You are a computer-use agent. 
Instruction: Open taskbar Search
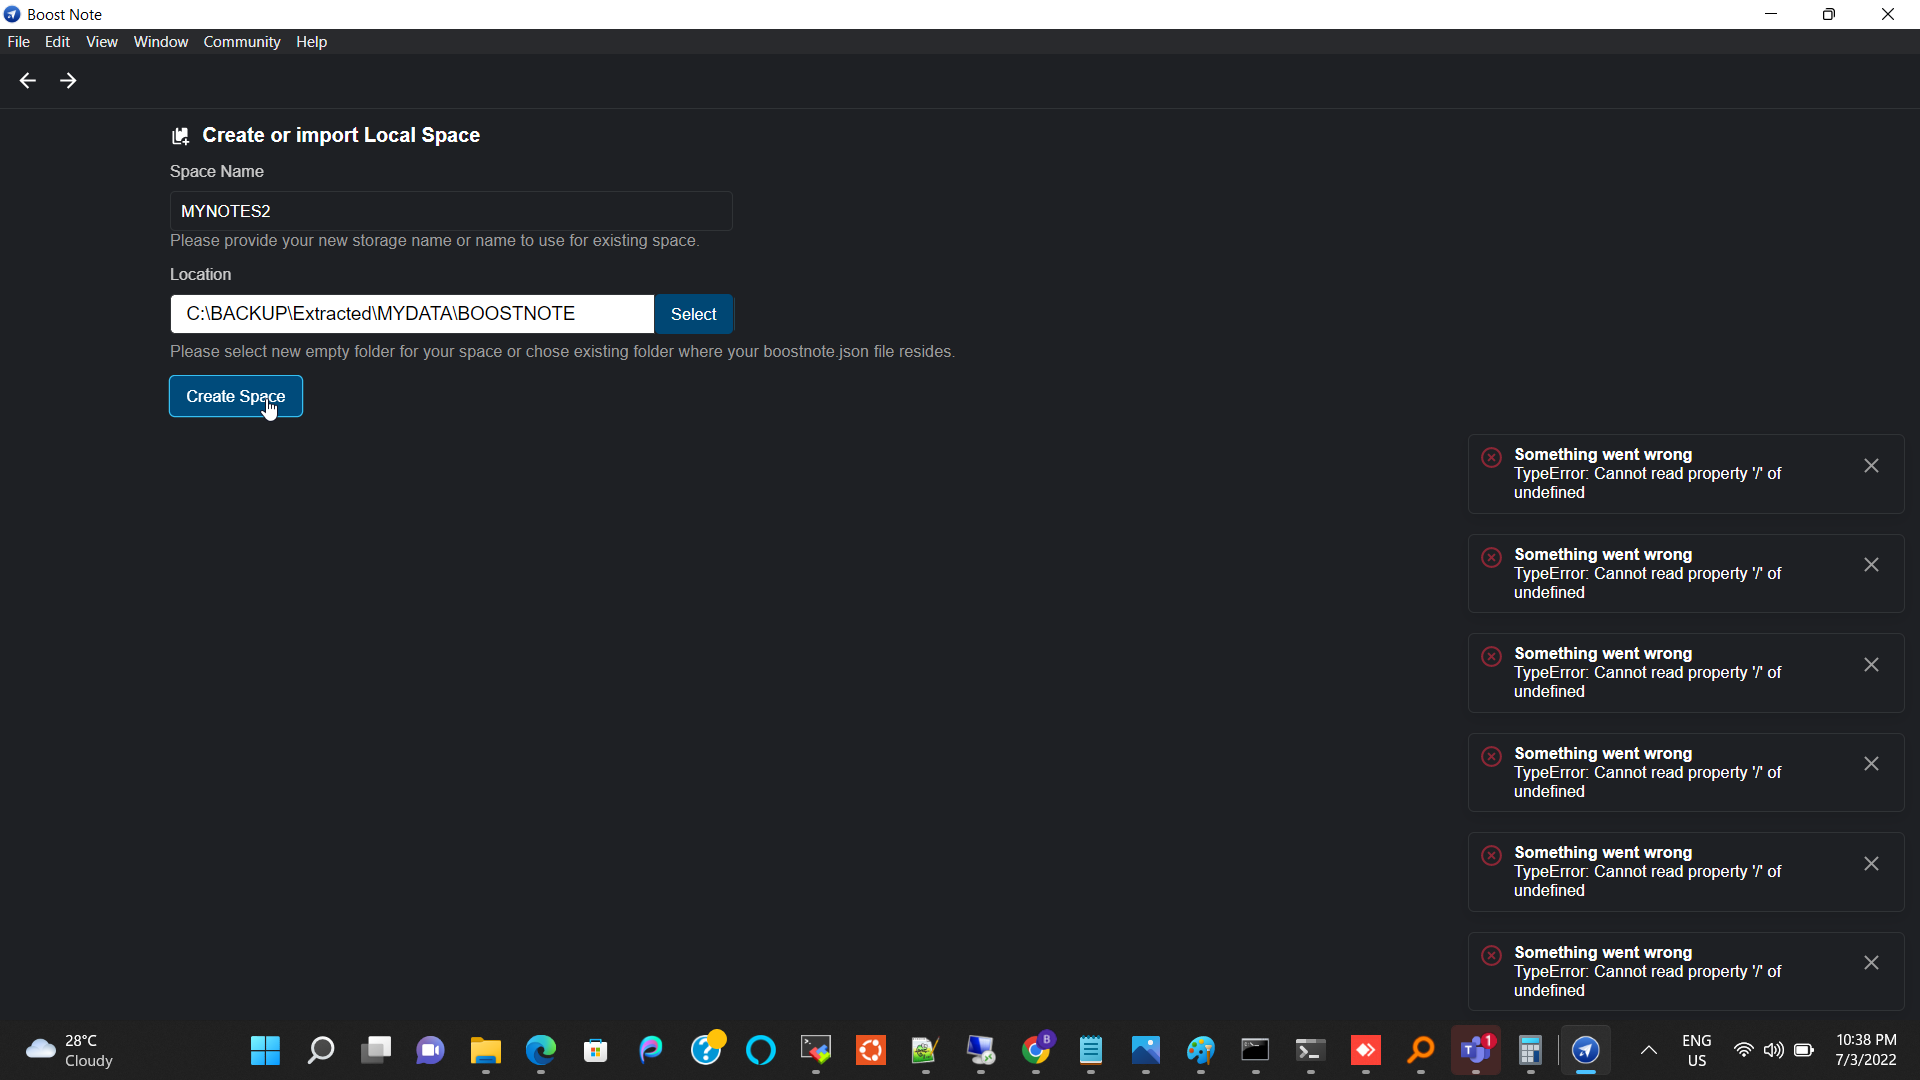click(320, 1050)
